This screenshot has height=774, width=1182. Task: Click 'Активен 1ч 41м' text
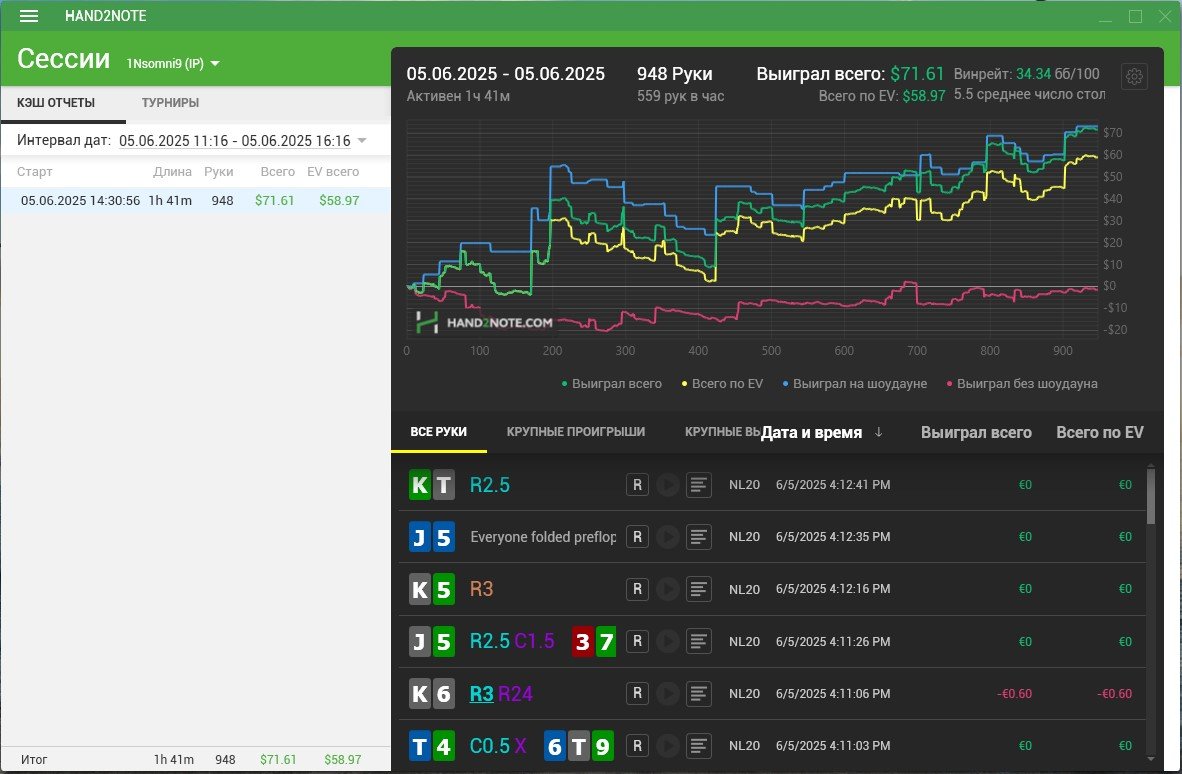tap(458, 96)
